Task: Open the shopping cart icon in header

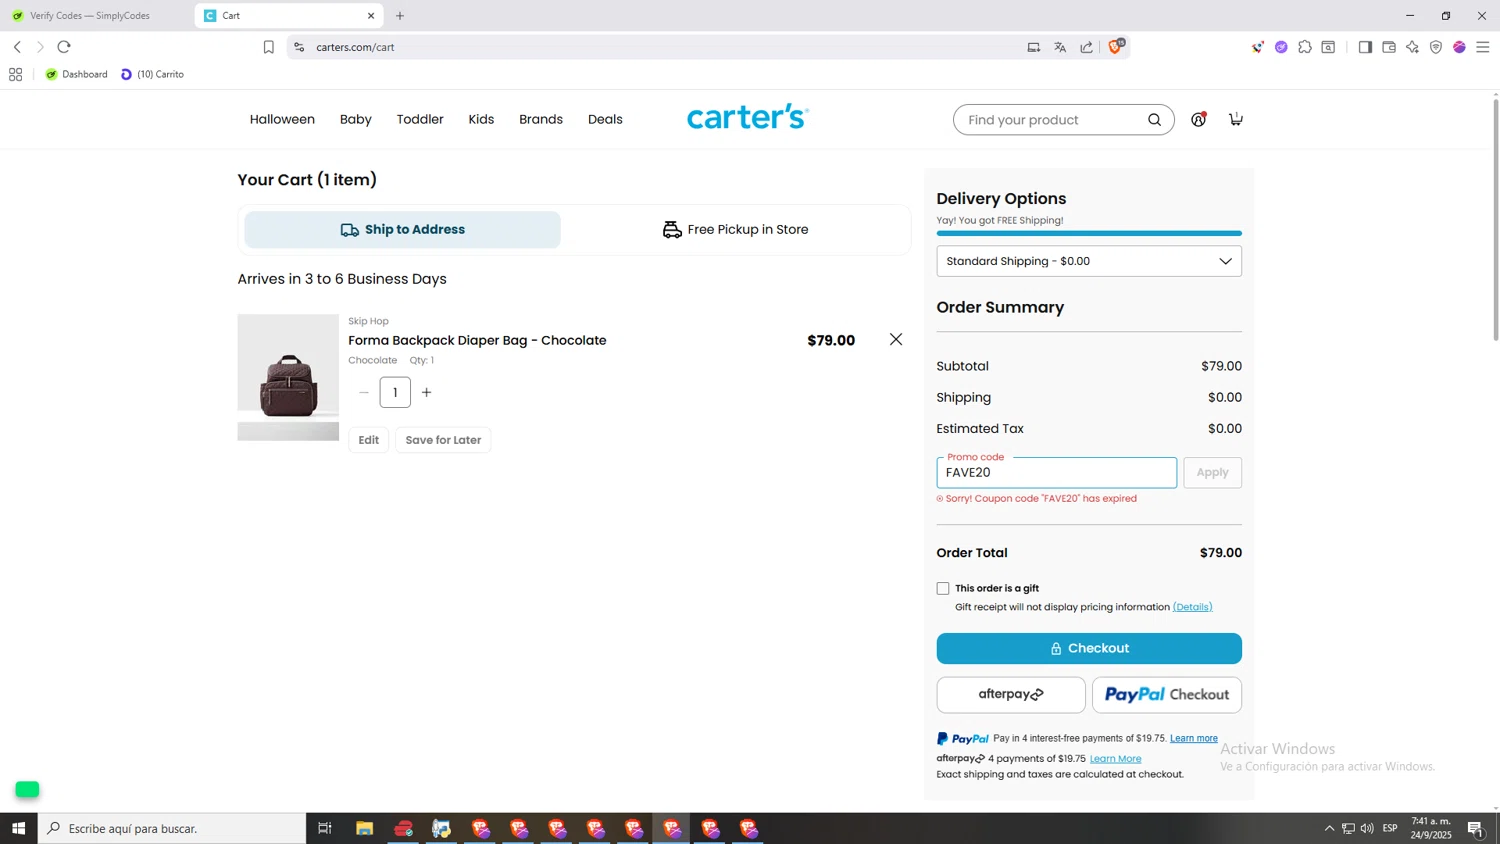Action: [x=1236, y=119]
